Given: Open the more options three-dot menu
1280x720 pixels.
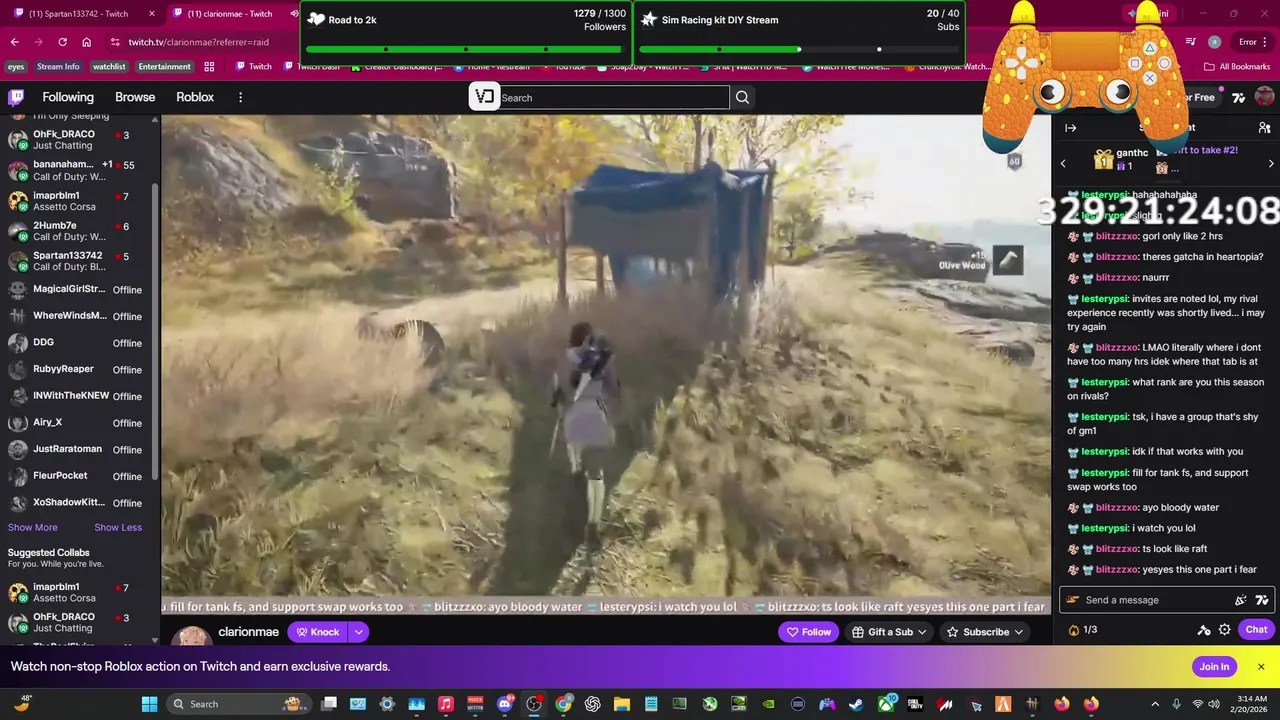Looking at the screenshot, I should coord(240,97).
